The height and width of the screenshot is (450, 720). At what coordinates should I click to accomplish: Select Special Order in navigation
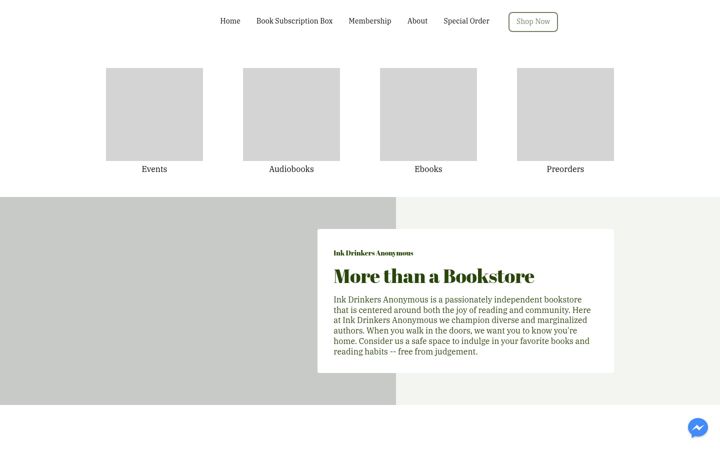(x=466, y=21)
